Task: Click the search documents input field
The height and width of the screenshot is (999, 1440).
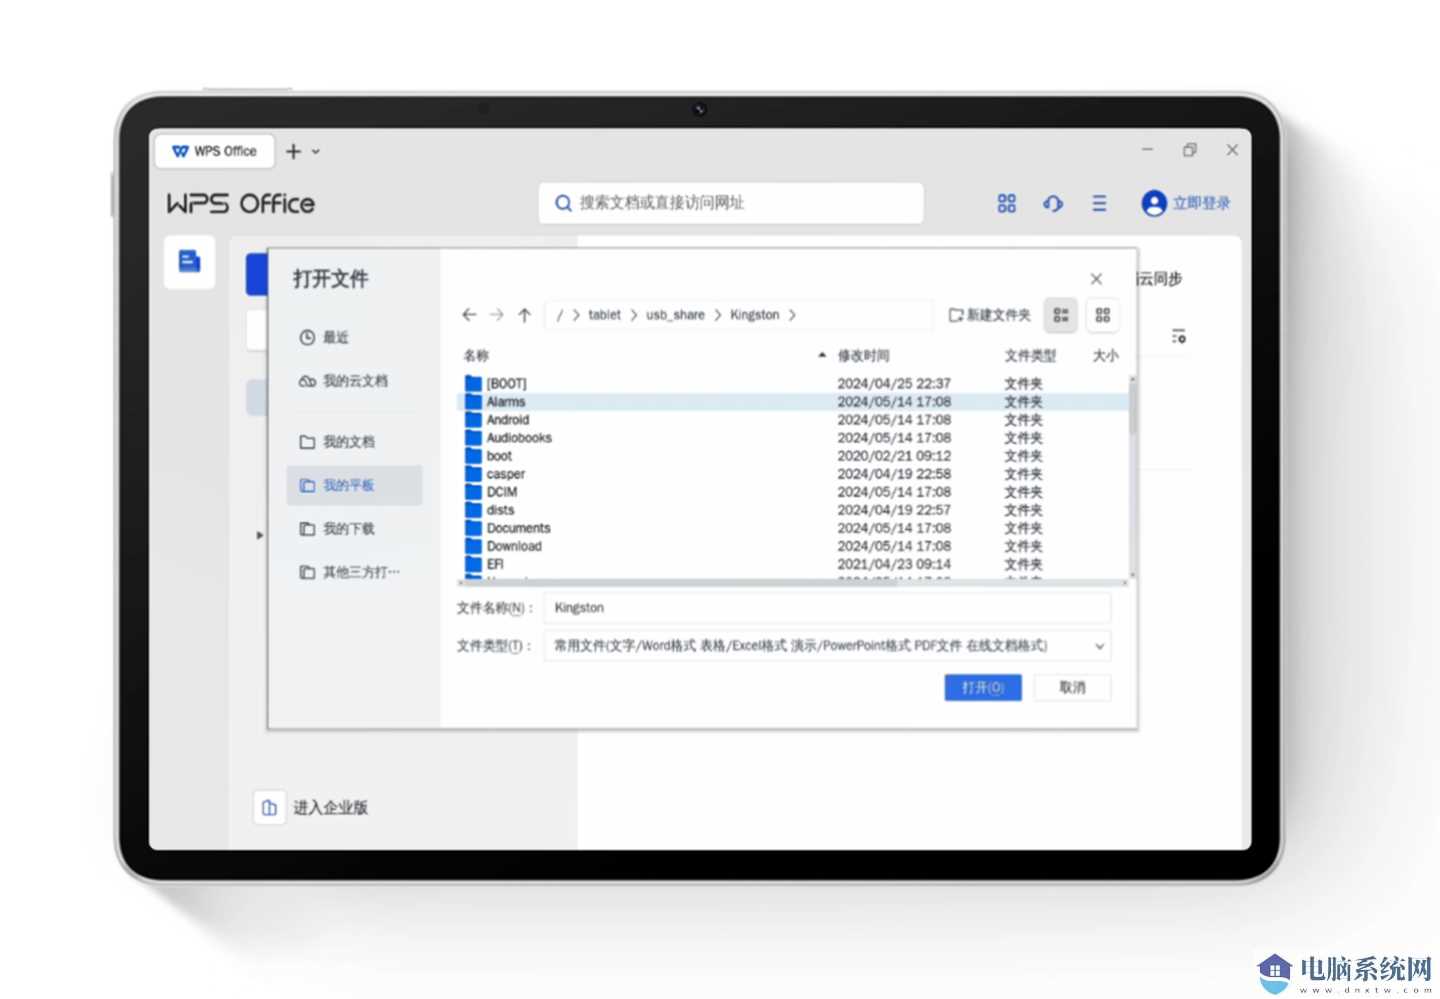Action: (731, 203)
